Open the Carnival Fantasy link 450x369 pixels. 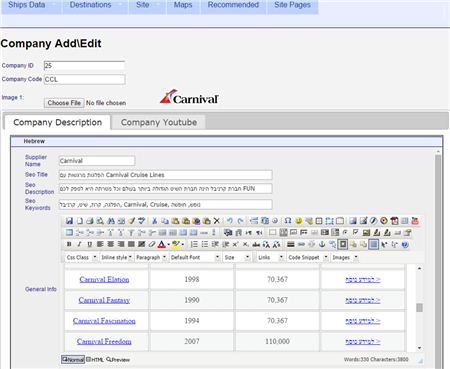pyautogui.click(x=104, y=300)
